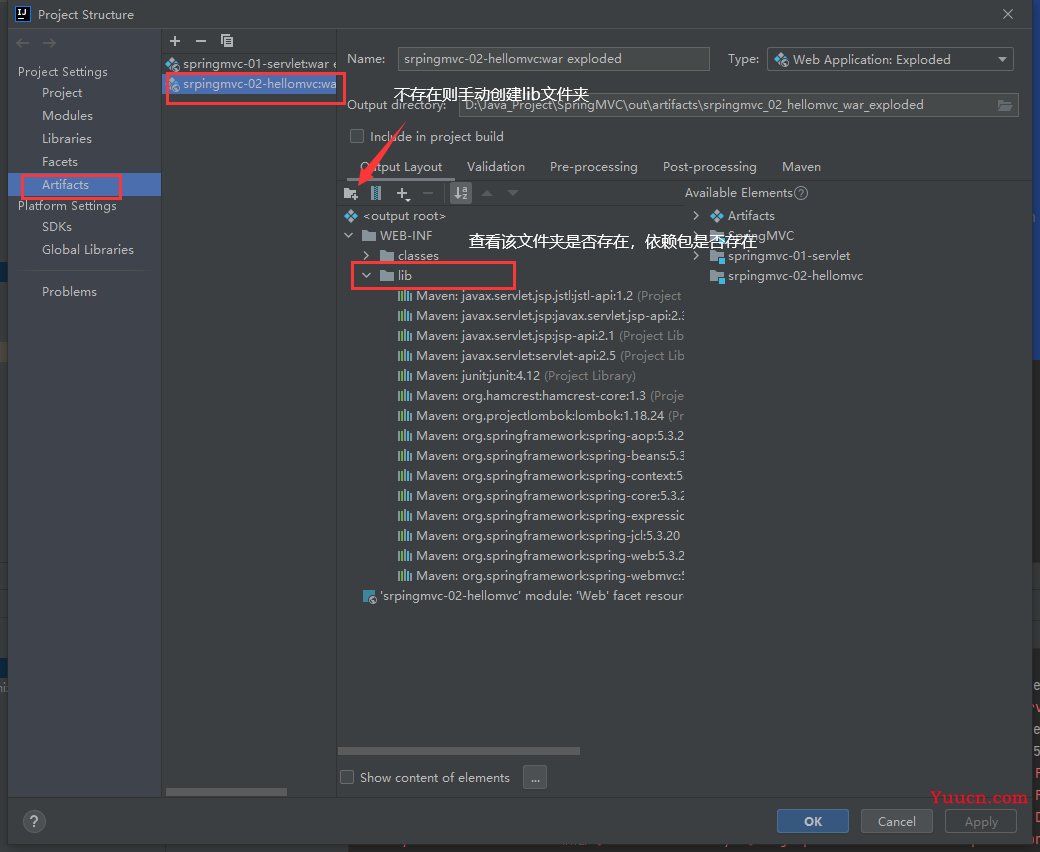
Task: Open Global Libraries settings
Action: (x=88, y=250)
